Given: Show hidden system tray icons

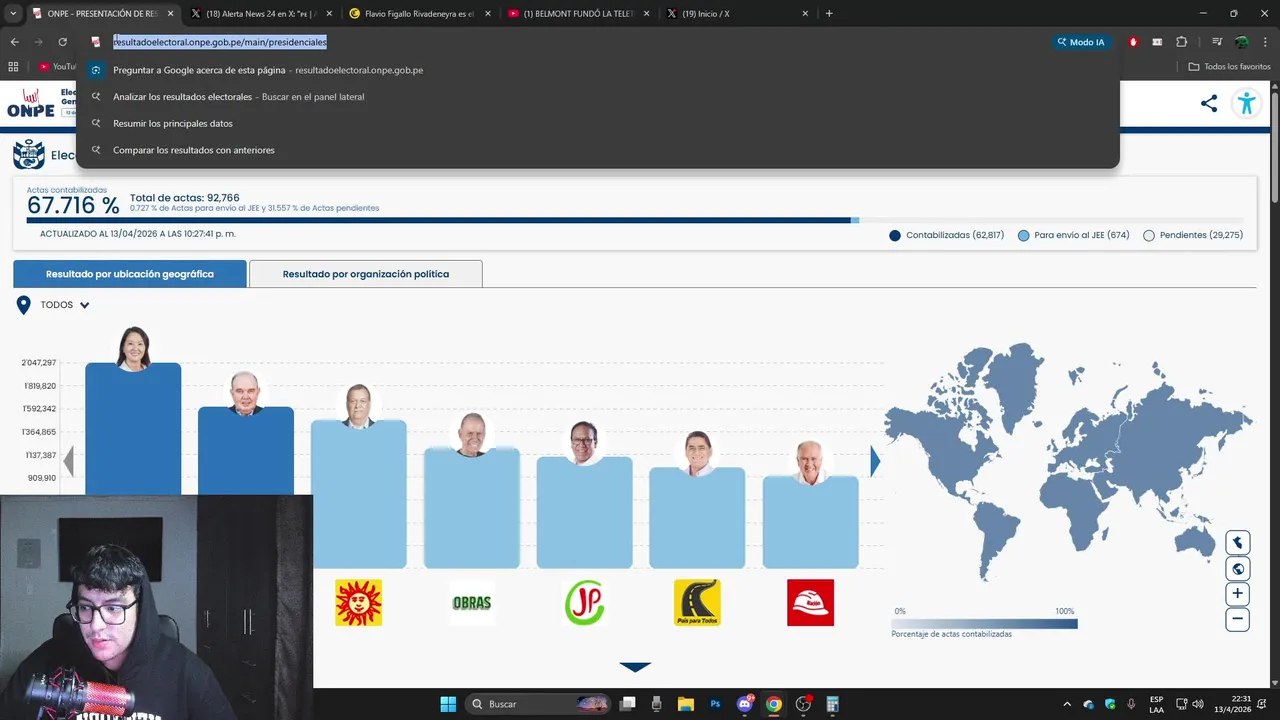Looking at the screenshot, I should [1066, 704].
